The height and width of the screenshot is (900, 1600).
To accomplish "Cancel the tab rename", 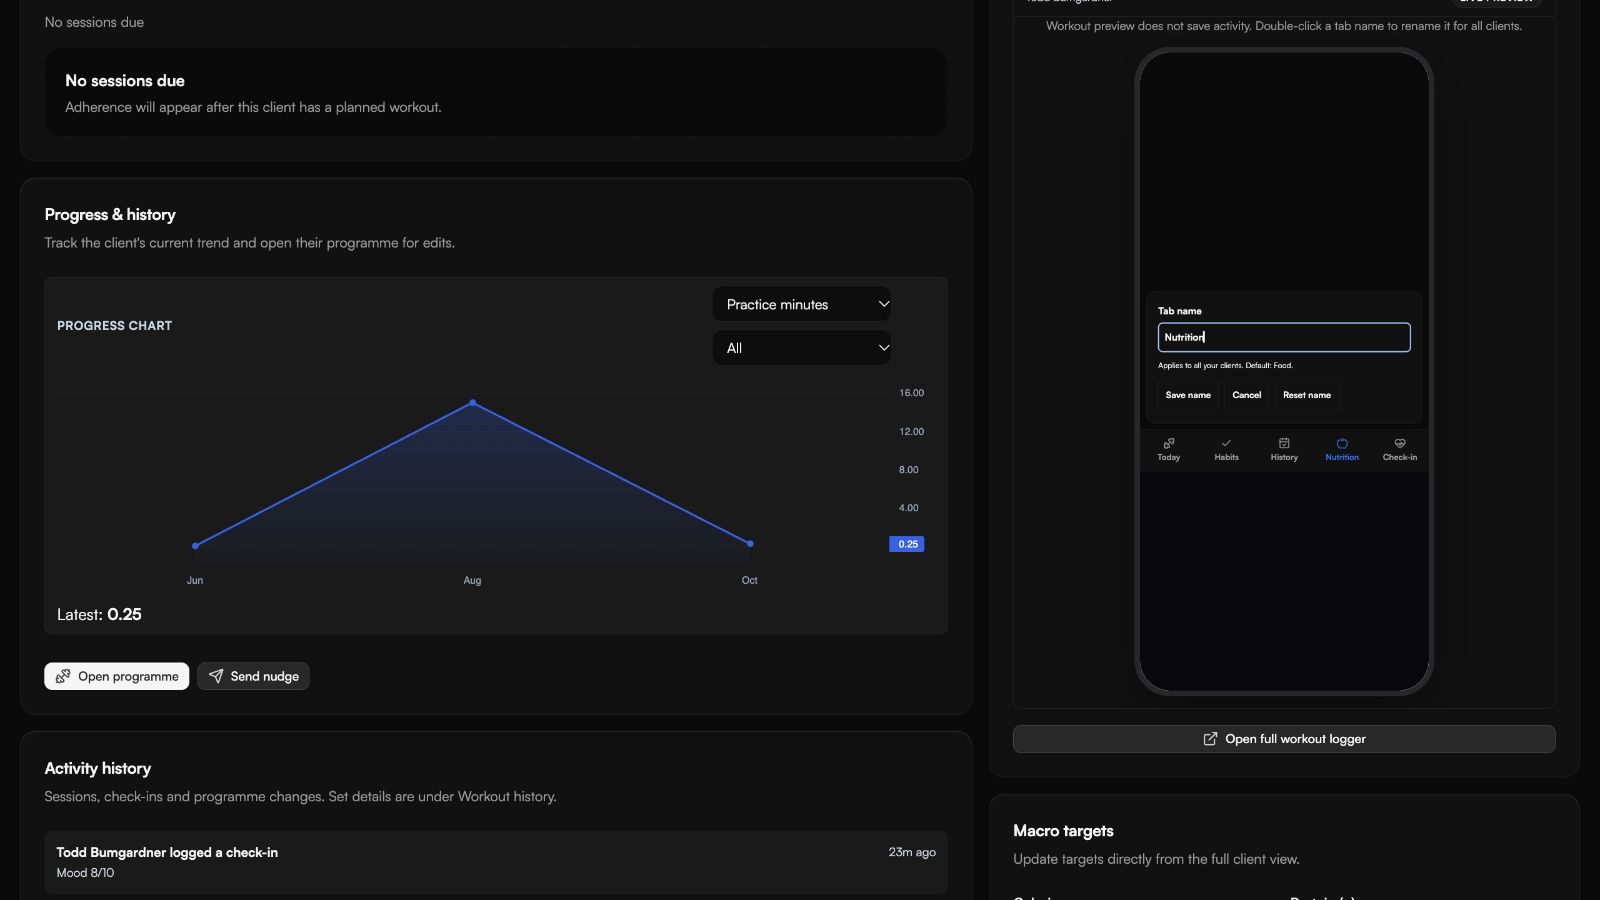I will tap(1247, 395).
